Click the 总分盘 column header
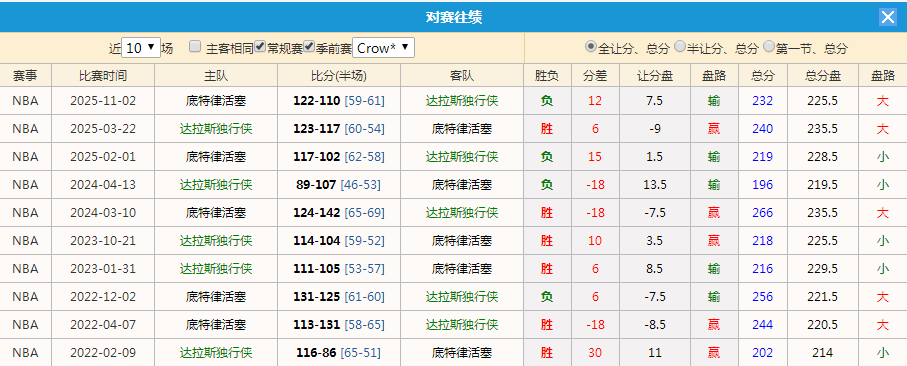907x366 pixels. coord(823,75)
